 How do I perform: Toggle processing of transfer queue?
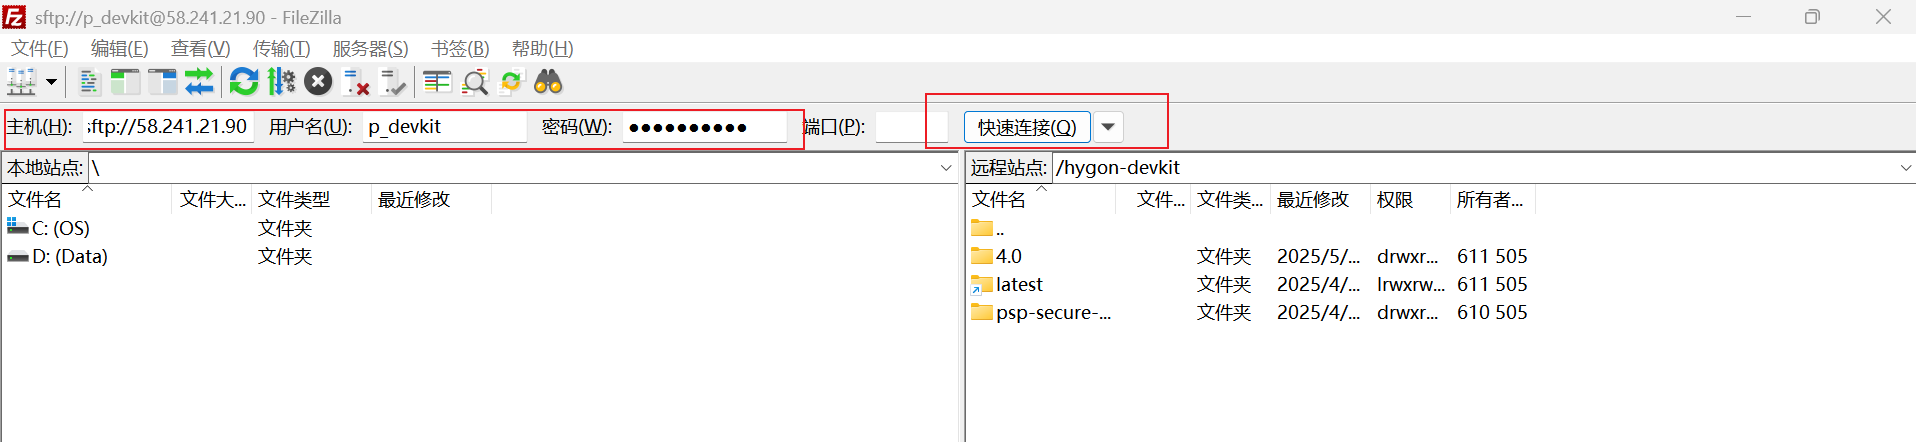282,82
